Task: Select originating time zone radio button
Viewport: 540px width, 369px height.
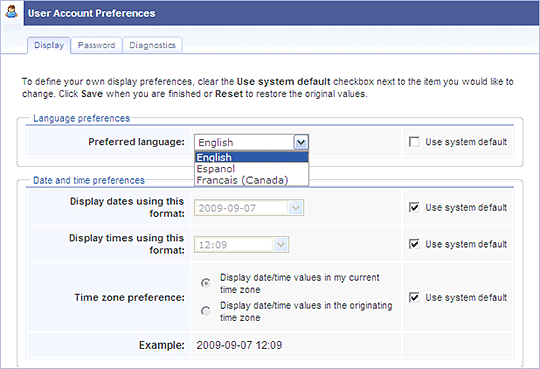Action: 206,311
